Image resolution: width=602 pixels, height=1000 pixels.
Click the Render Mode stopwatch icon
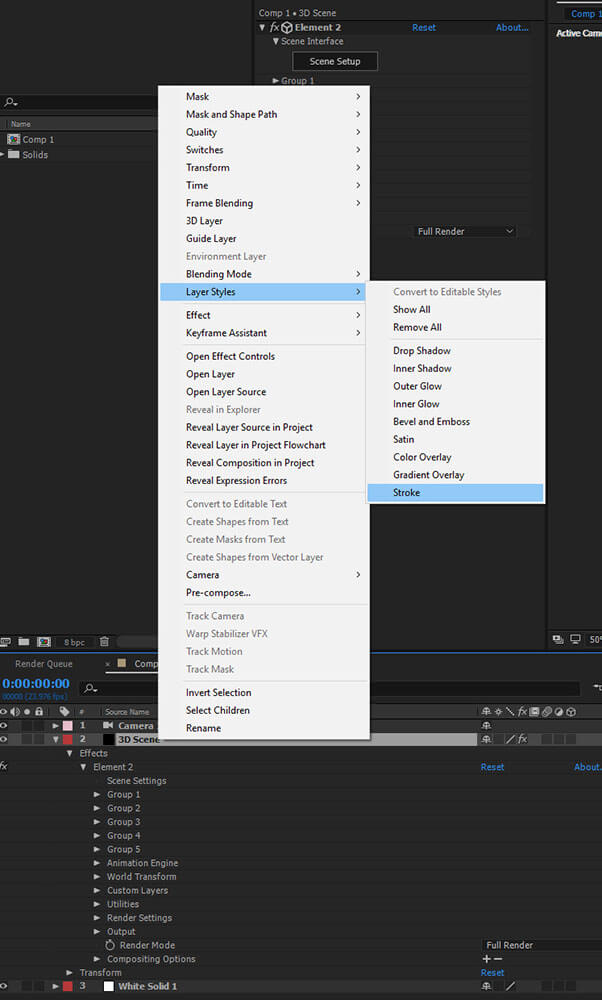[x=110, y=945]
